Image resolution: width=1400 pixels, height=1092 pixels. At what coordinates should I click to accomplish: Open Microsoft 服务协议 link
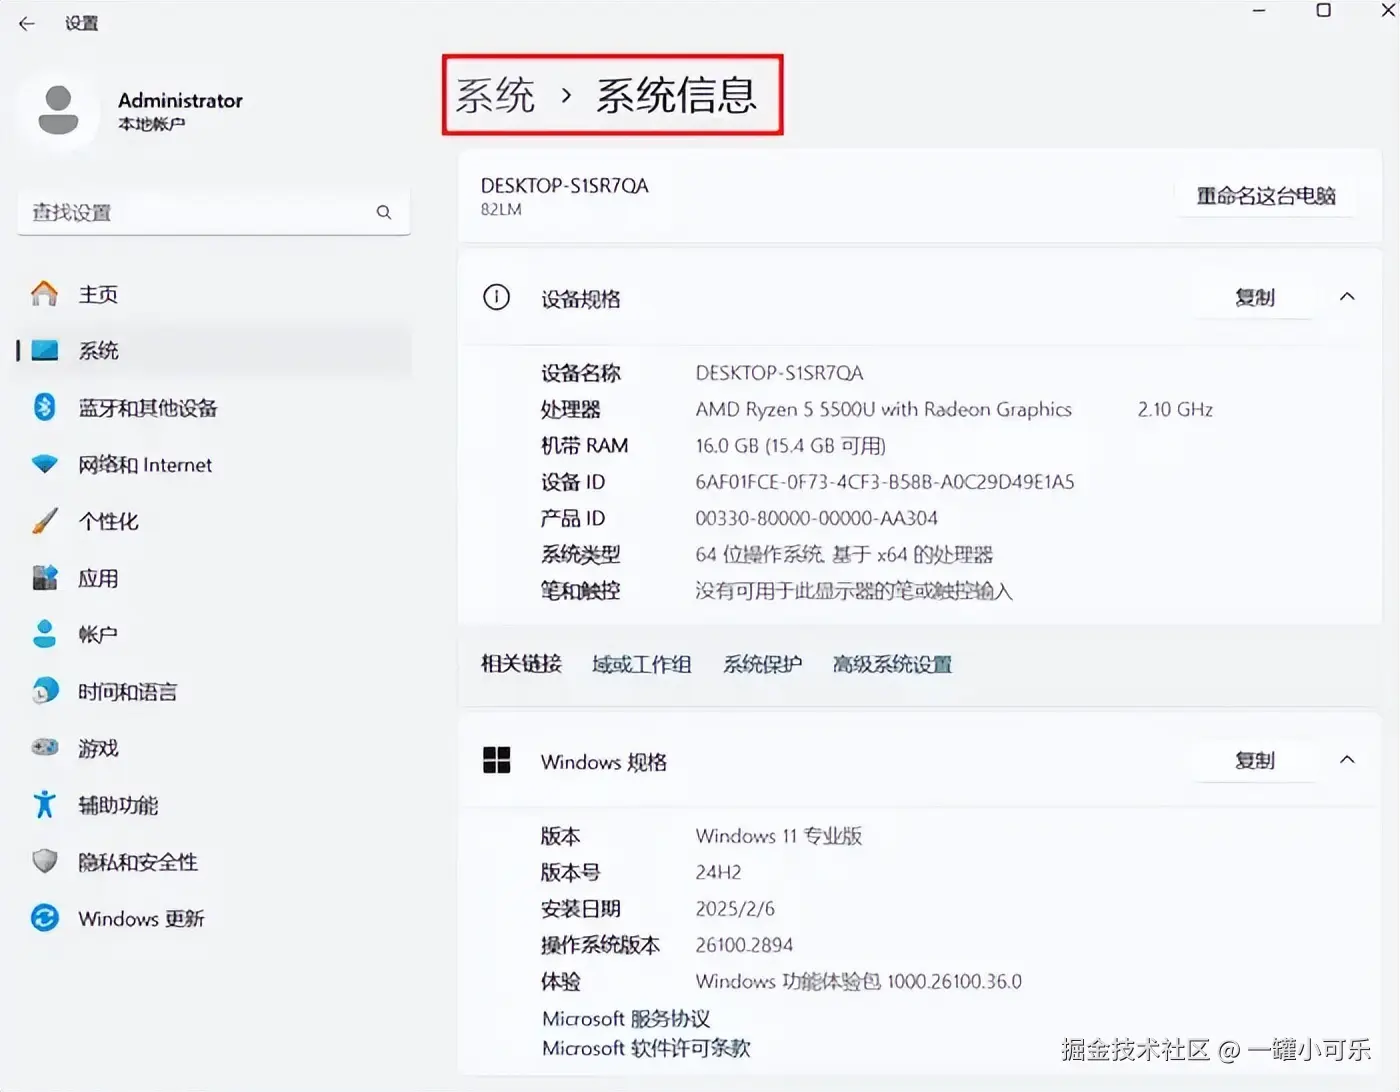pyautogui.click(x=626, y=1018)
